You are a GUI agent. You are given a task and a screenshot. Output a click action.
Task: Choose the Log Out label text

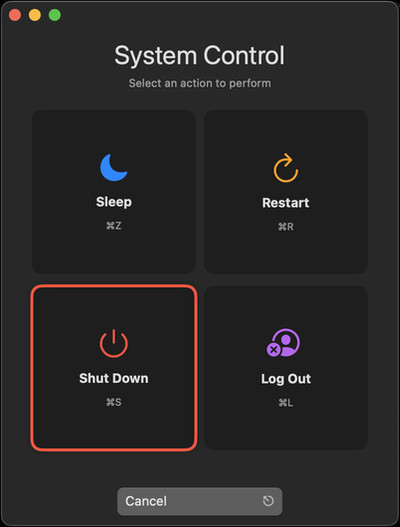(286, 379)
